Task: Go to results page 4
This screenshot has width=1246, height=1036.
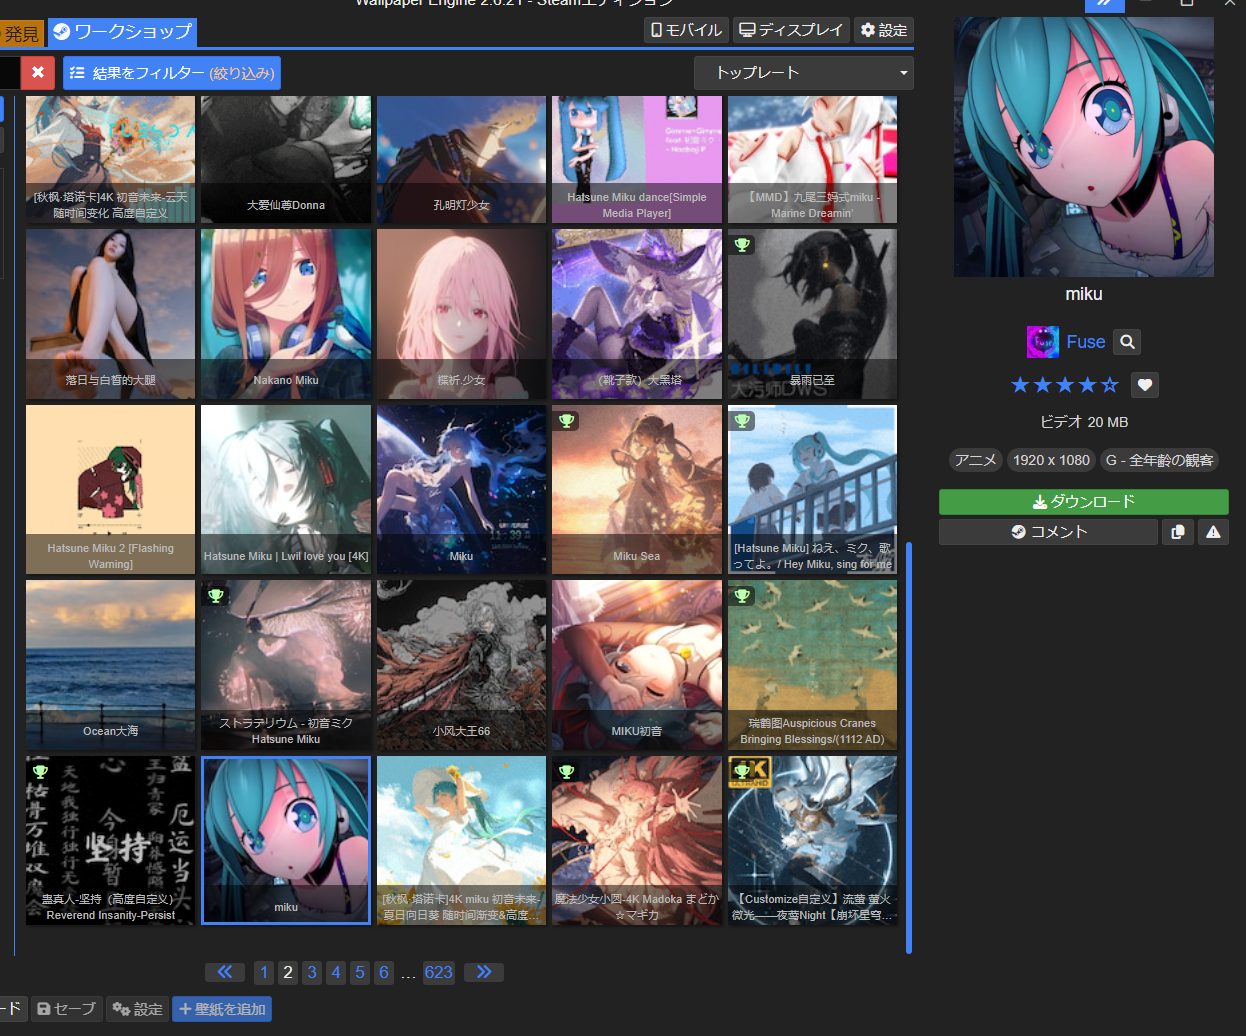Action: (336, 972)
